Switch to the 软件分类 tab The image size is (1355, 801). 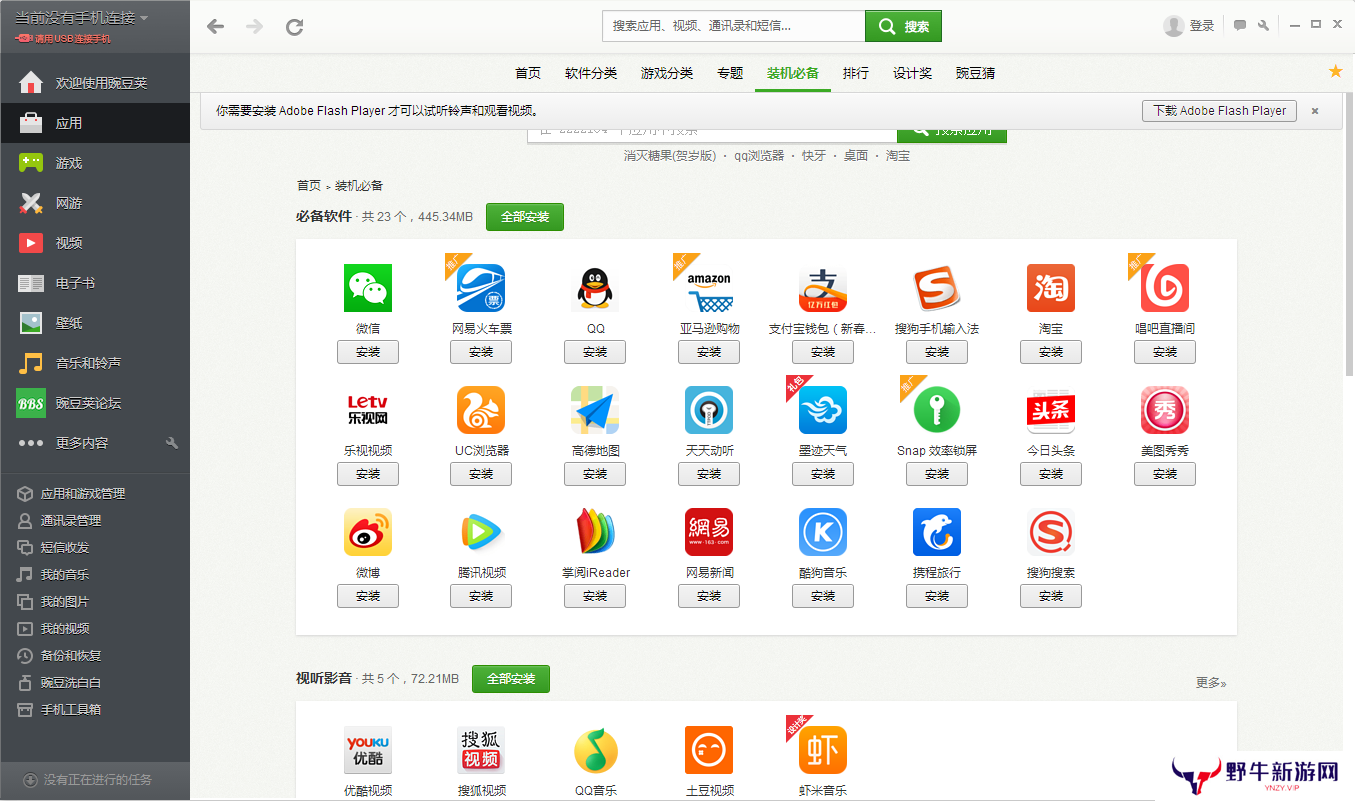[x=591, y=73]
